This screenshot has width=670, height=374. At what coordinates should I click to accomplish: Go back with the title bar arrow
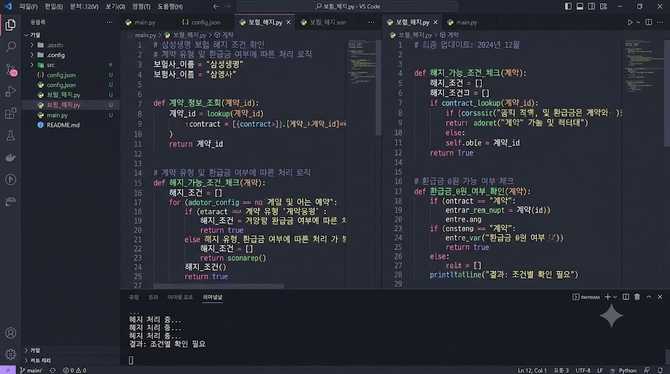pos(216,6)
